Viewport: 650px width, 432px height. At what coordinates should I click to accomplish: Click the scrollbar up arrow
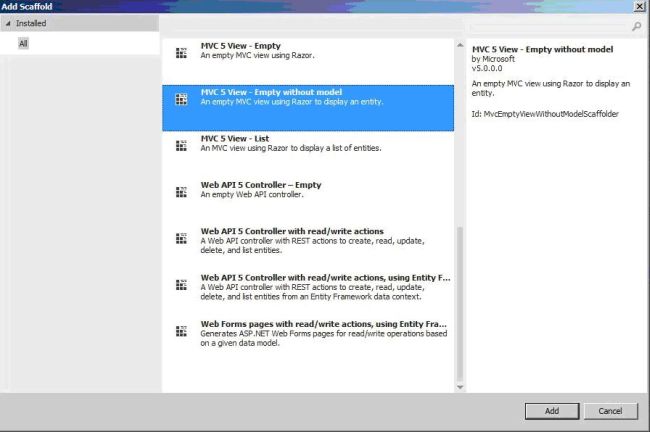coord(460,45)
